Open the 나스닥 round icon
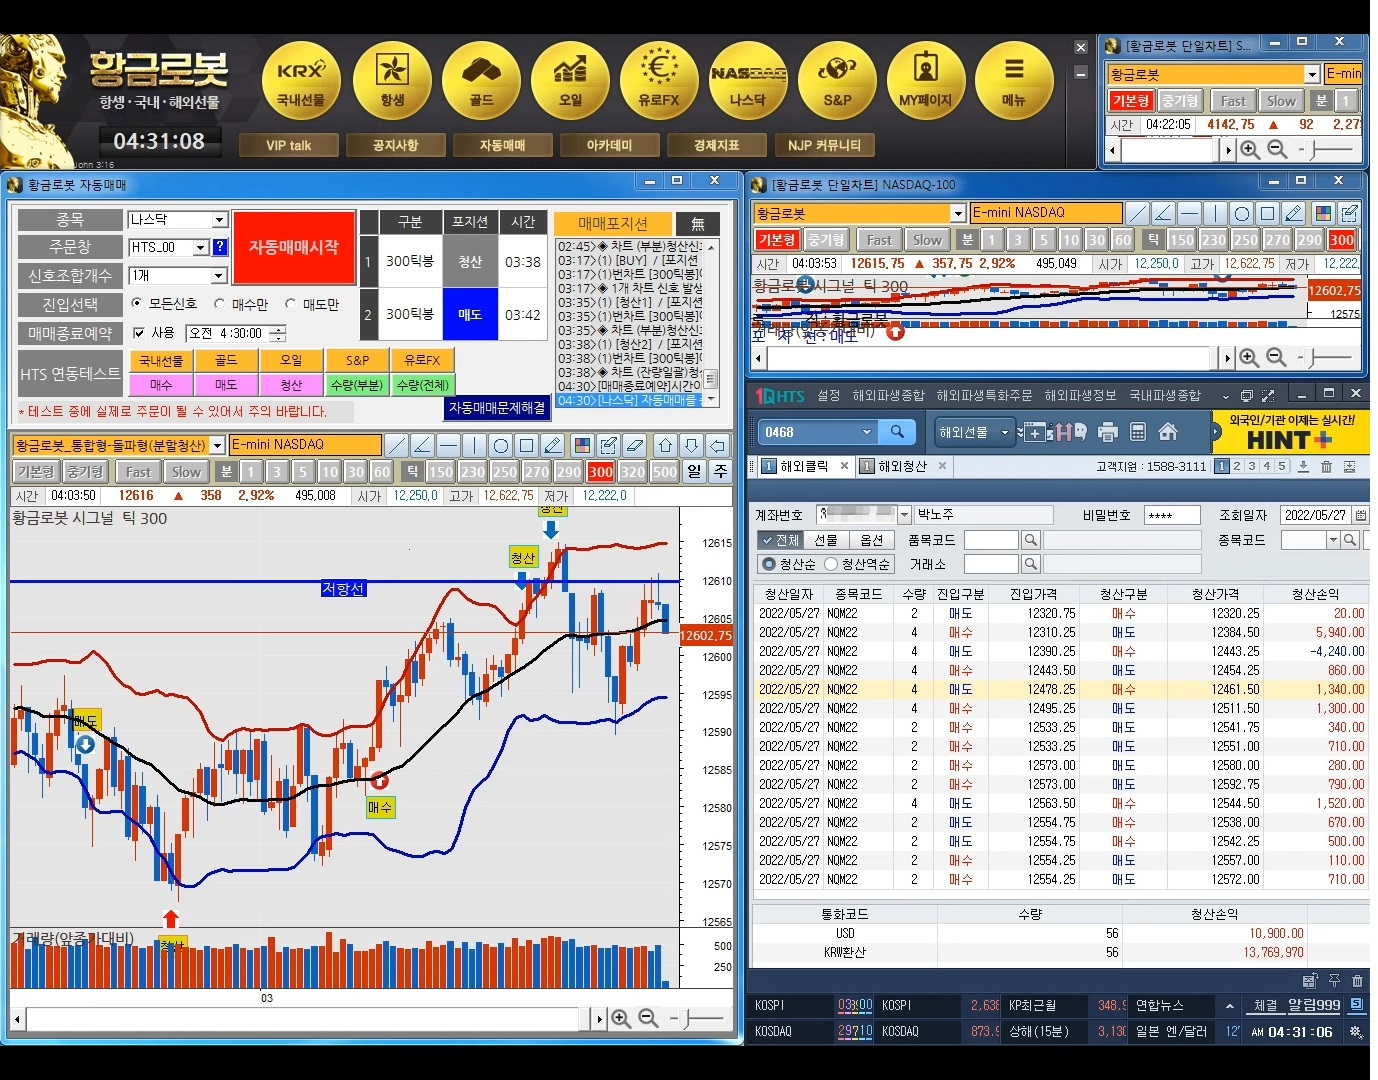This screenshot has width=1378, height=1080. coord(748,81)
